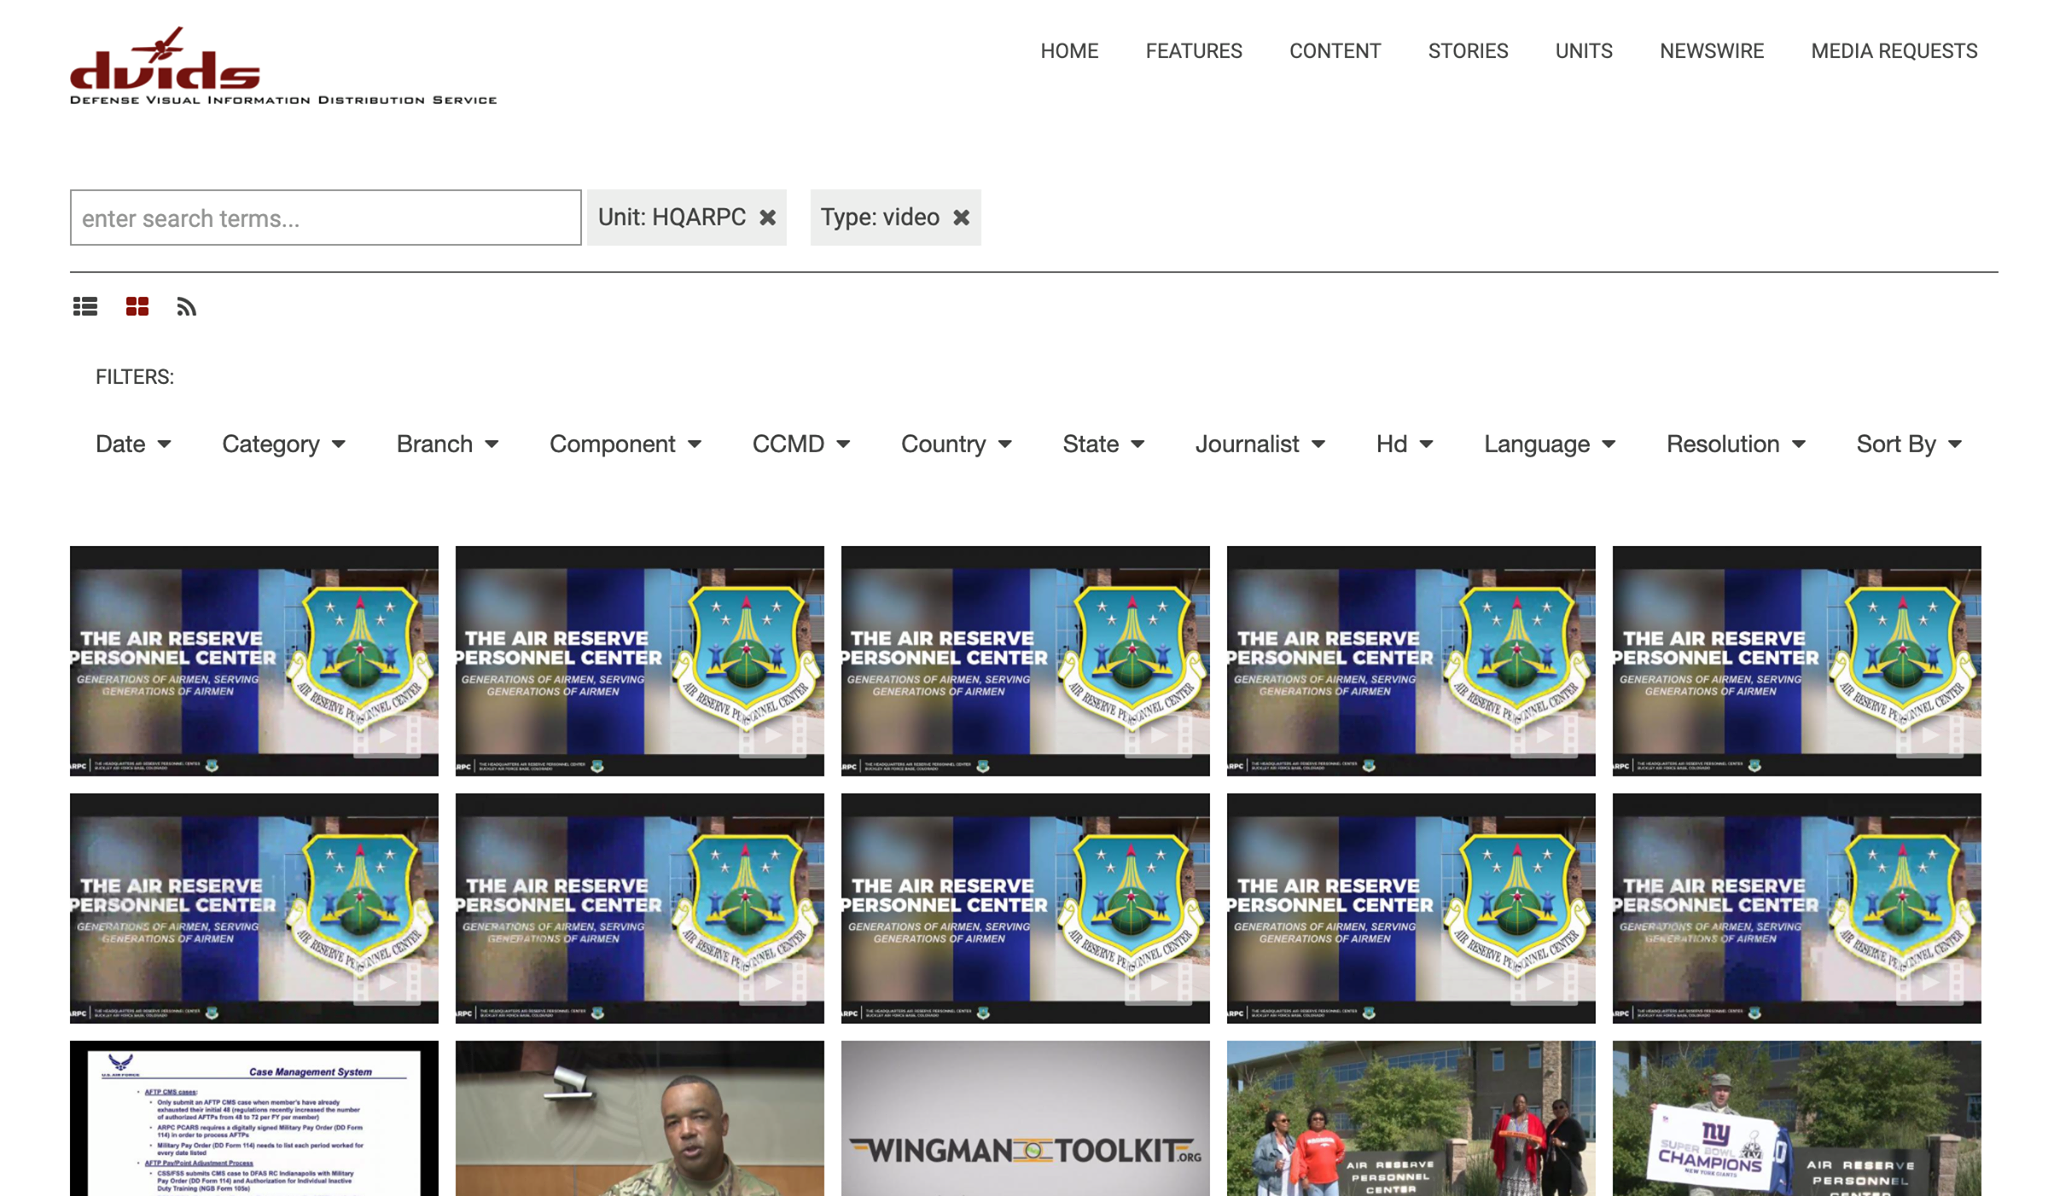Open the Sort By dropdown
The image size is (2048, 1196).
[x=1908, y=444]
